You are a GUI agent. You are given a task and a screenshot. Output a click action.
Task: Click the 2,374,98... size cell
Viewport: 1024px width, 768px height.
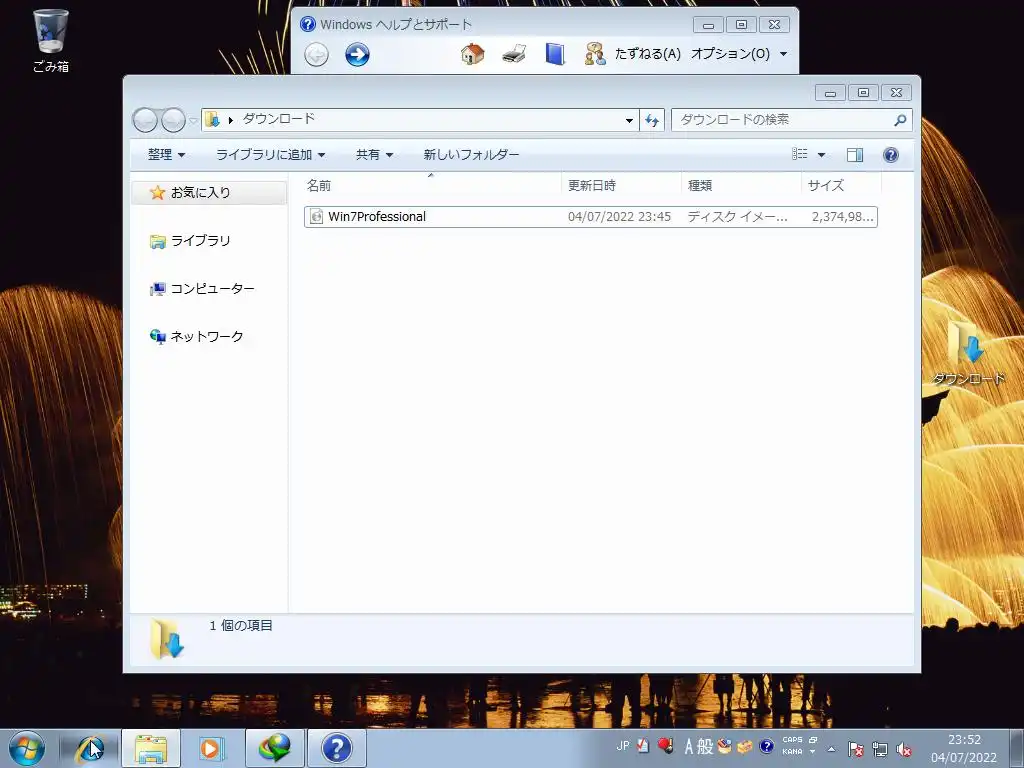tap(842, 217)
